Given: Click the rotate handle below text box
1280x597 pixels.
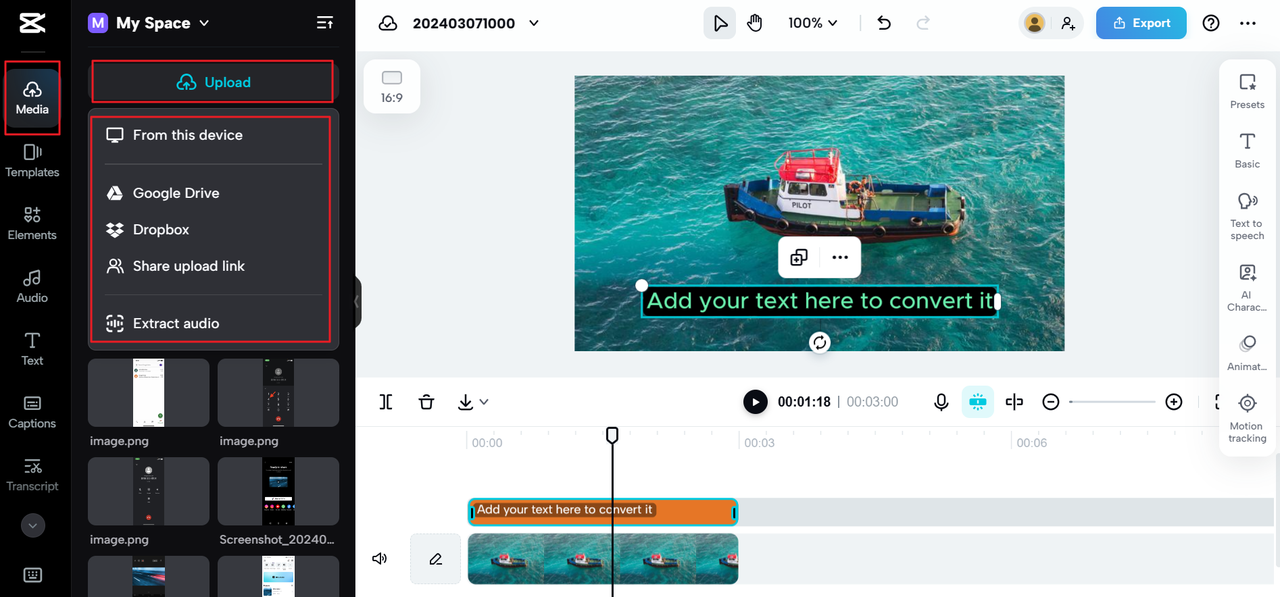Looking at the screenshot, I should 820,342.
